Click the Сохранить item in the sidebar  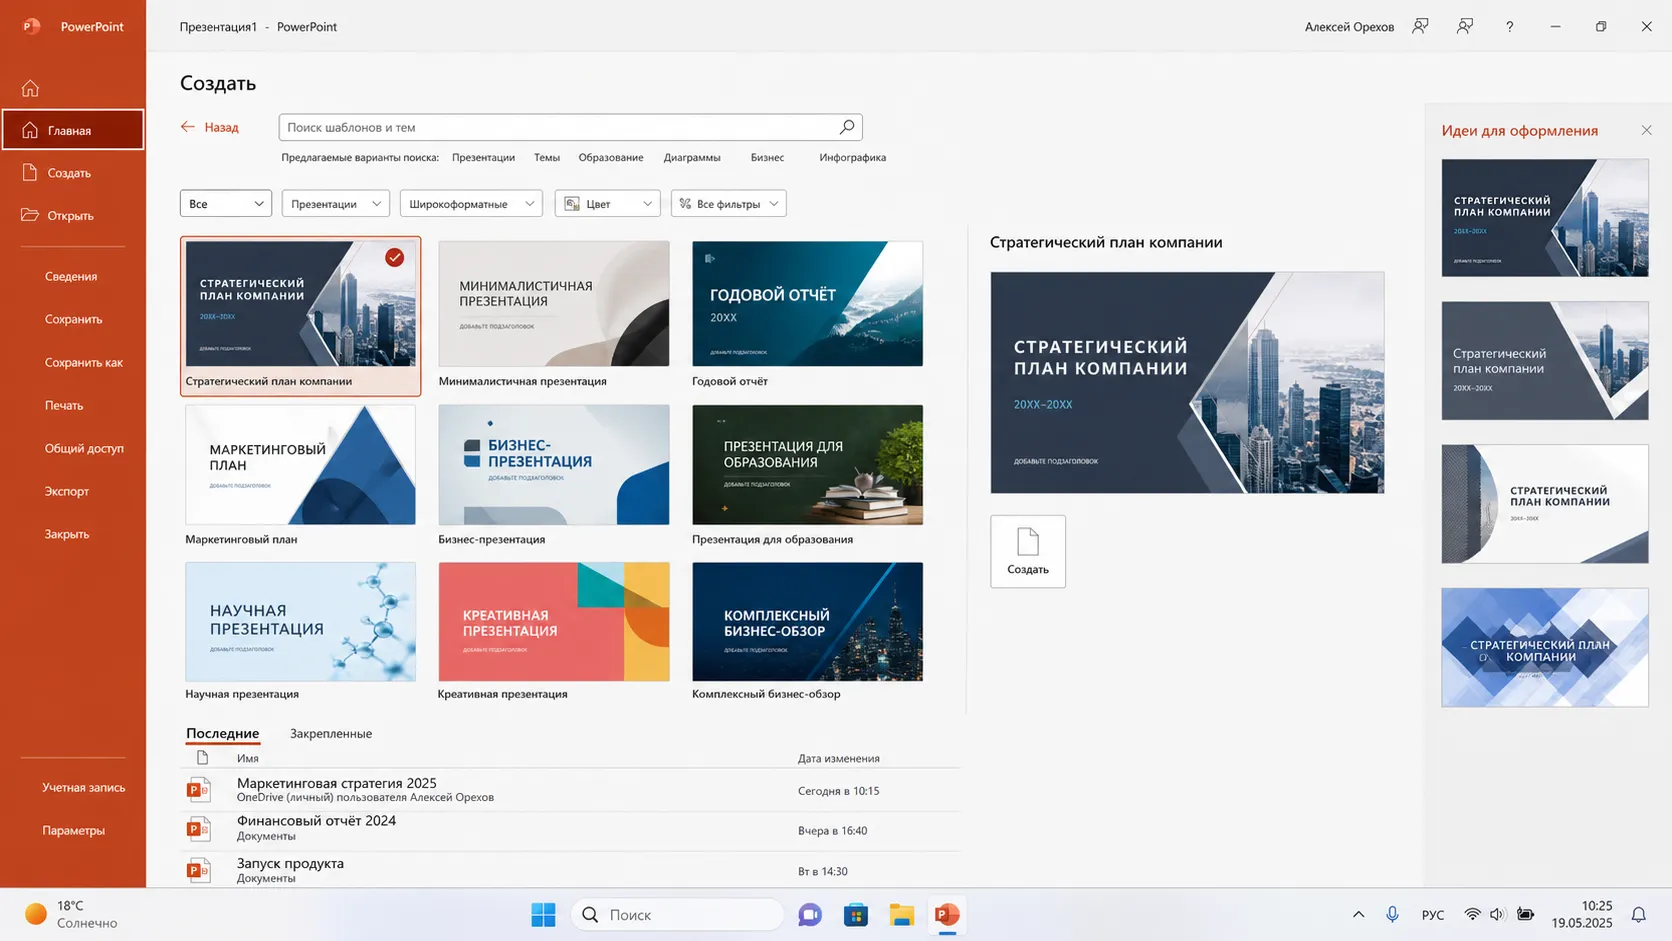coord(74,319)
